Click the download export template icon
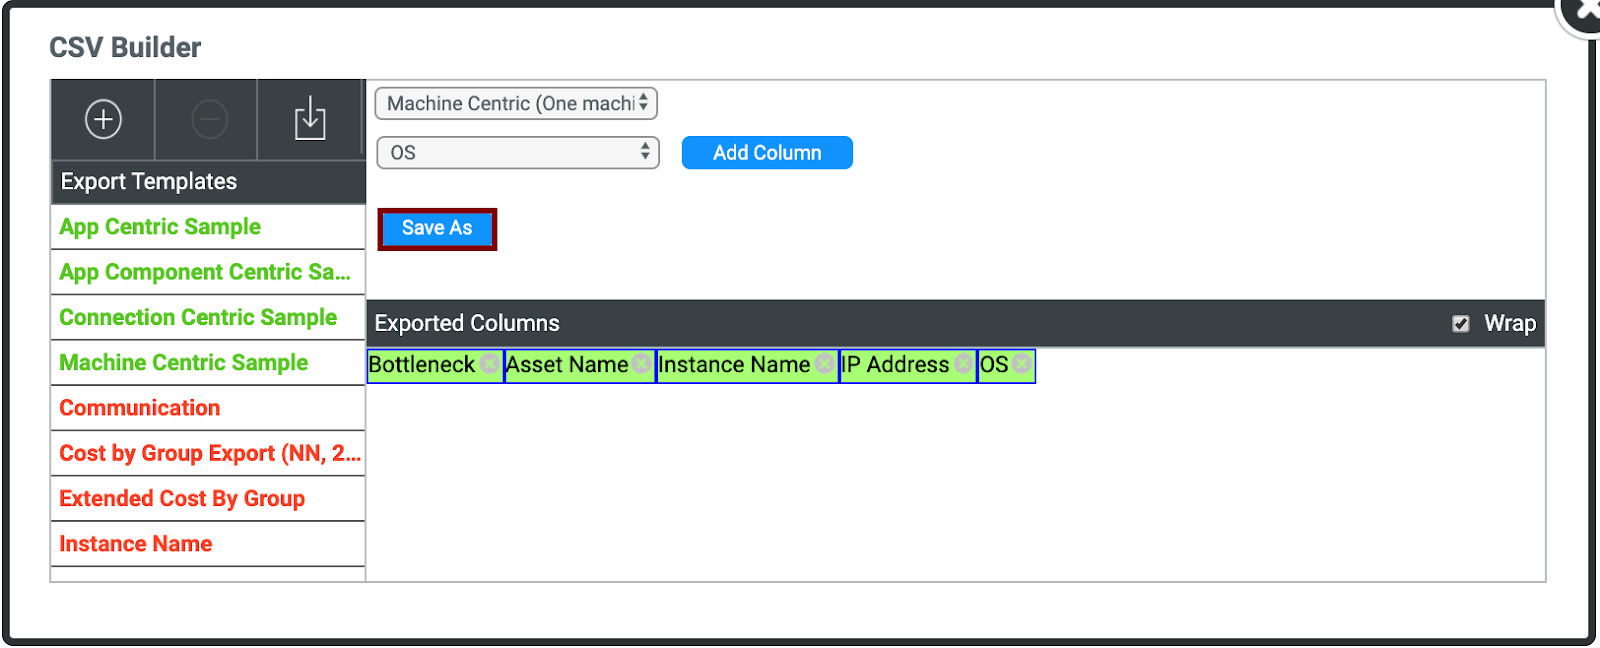Screen dimensions: 1600x648 point(310,119)
